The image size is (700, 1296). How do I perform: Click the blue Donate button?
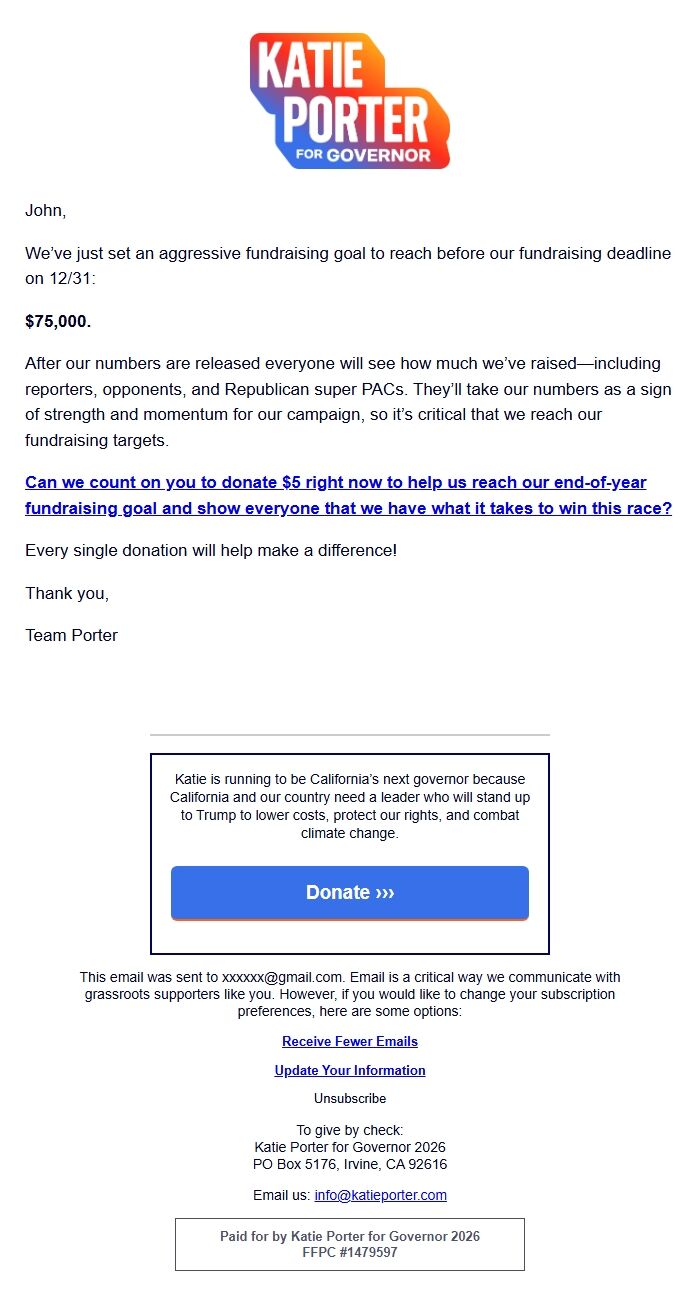tap(349, 892)
